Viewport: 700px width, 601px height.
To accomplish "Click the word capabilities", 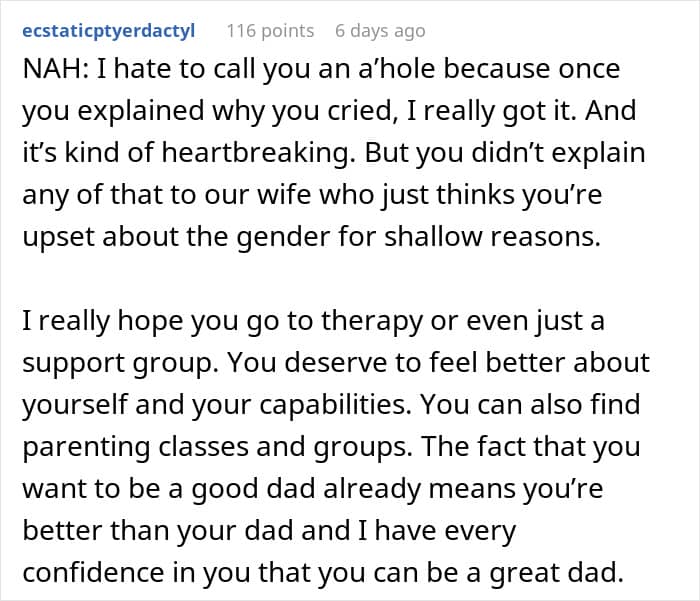I will [335, 405].
